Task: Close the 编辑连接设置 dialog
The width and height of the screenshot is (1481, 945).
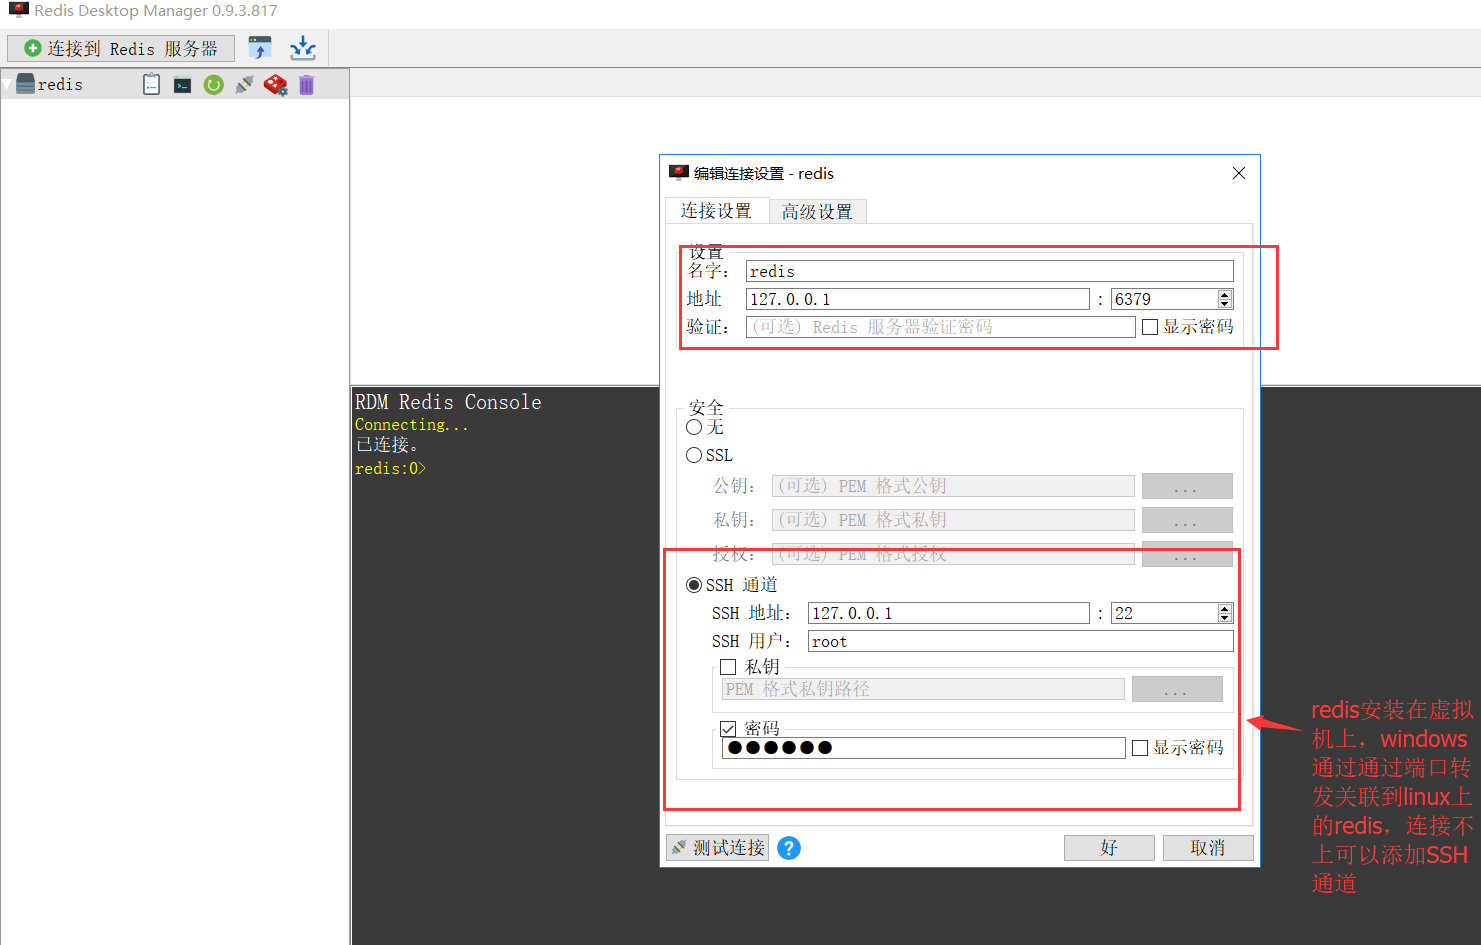Action: (1239, 173)
